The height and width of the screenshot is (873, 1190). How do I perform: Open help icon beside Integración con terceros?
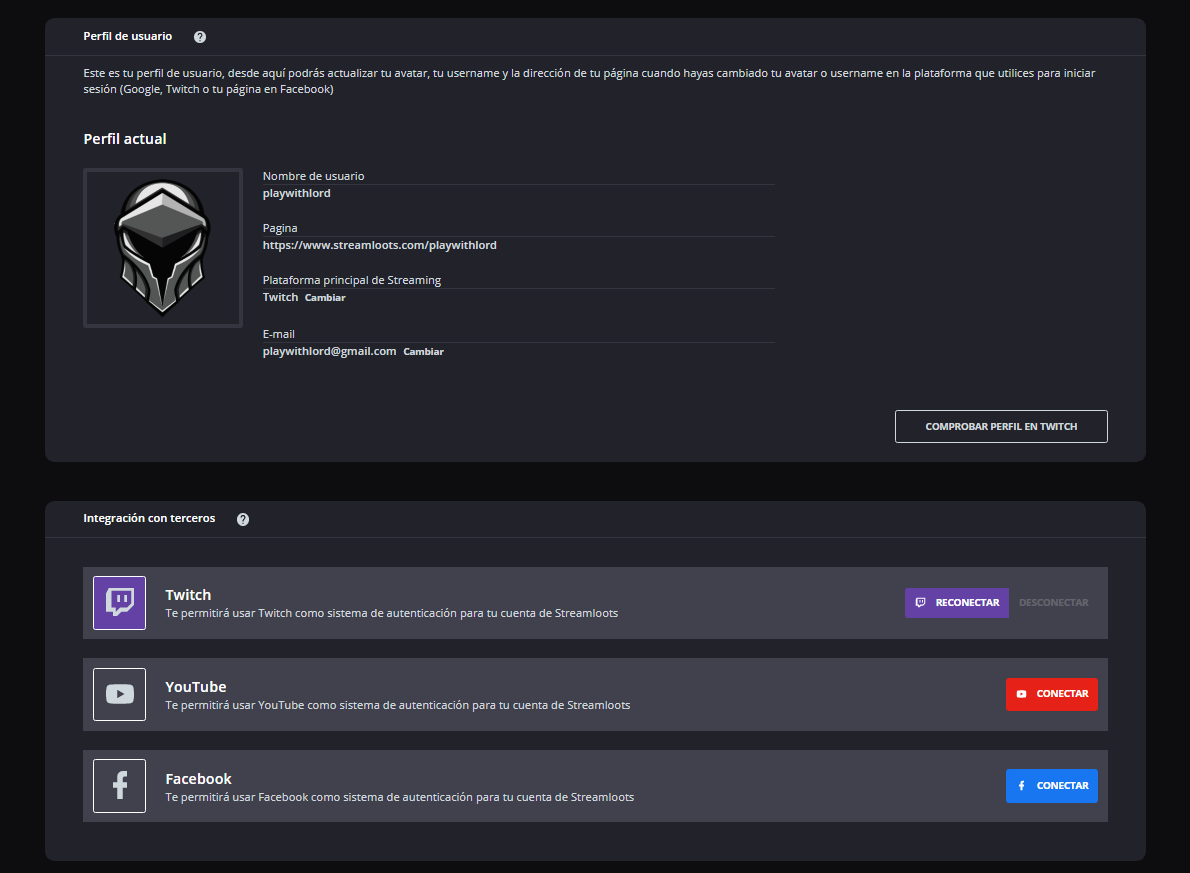pos(243,519)
